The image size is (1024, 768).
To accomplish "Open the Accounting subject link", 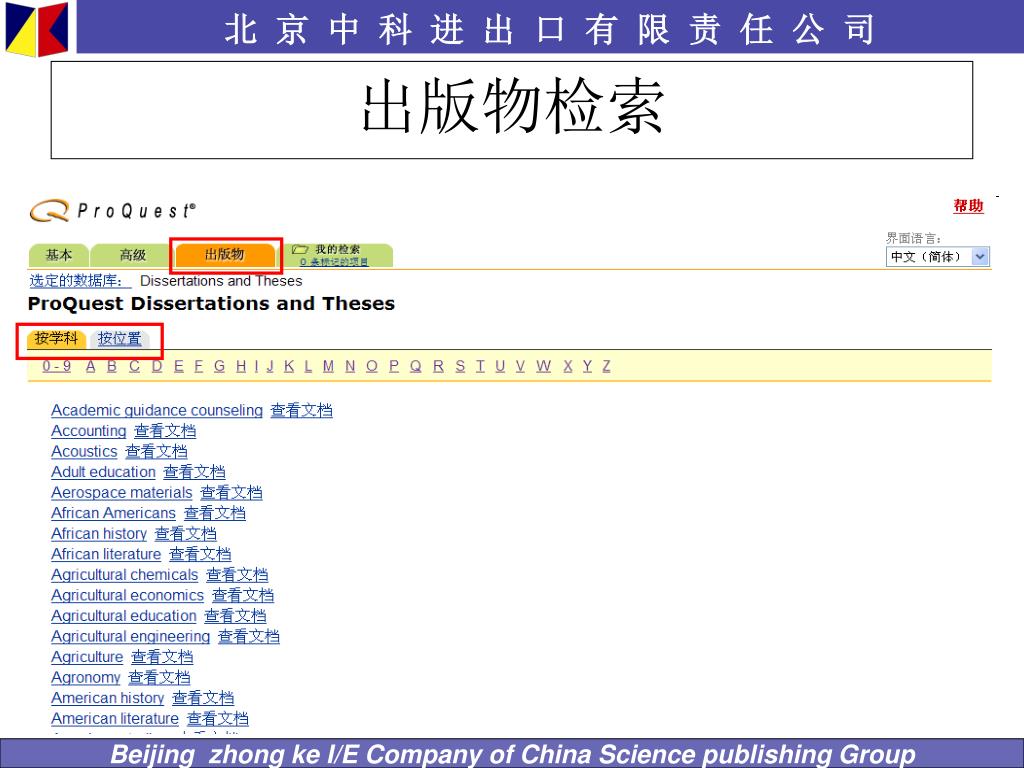I will (x=89, y=431).
